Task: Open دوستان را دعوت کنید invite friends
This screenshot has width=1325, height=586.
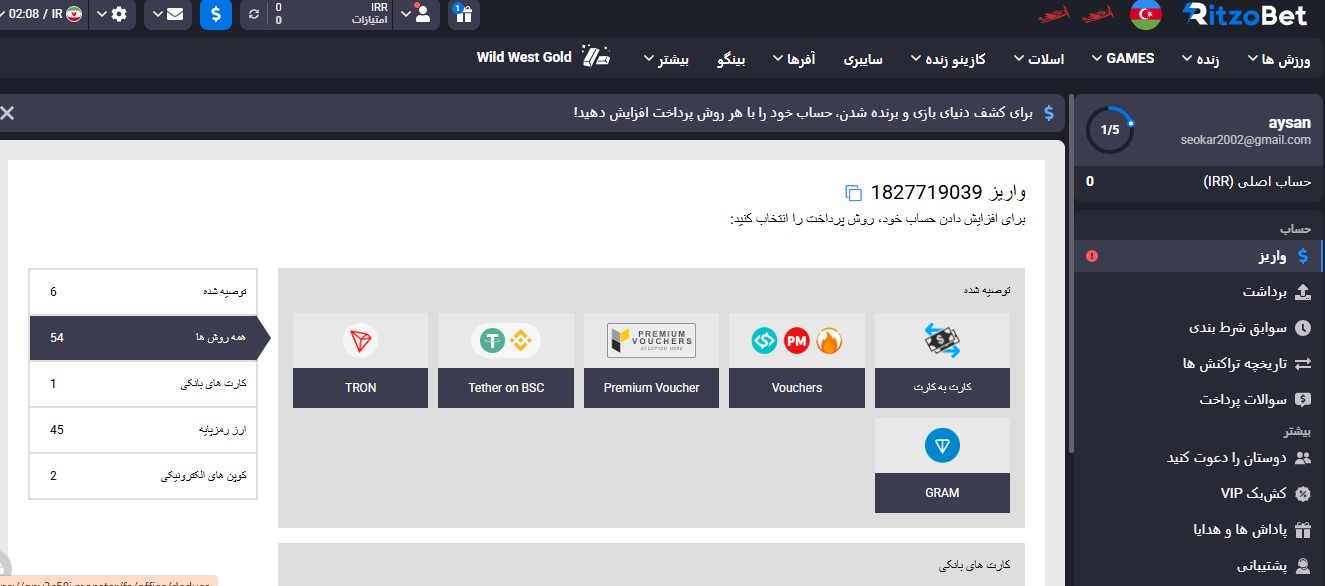Action: [x=1199, y=457]
